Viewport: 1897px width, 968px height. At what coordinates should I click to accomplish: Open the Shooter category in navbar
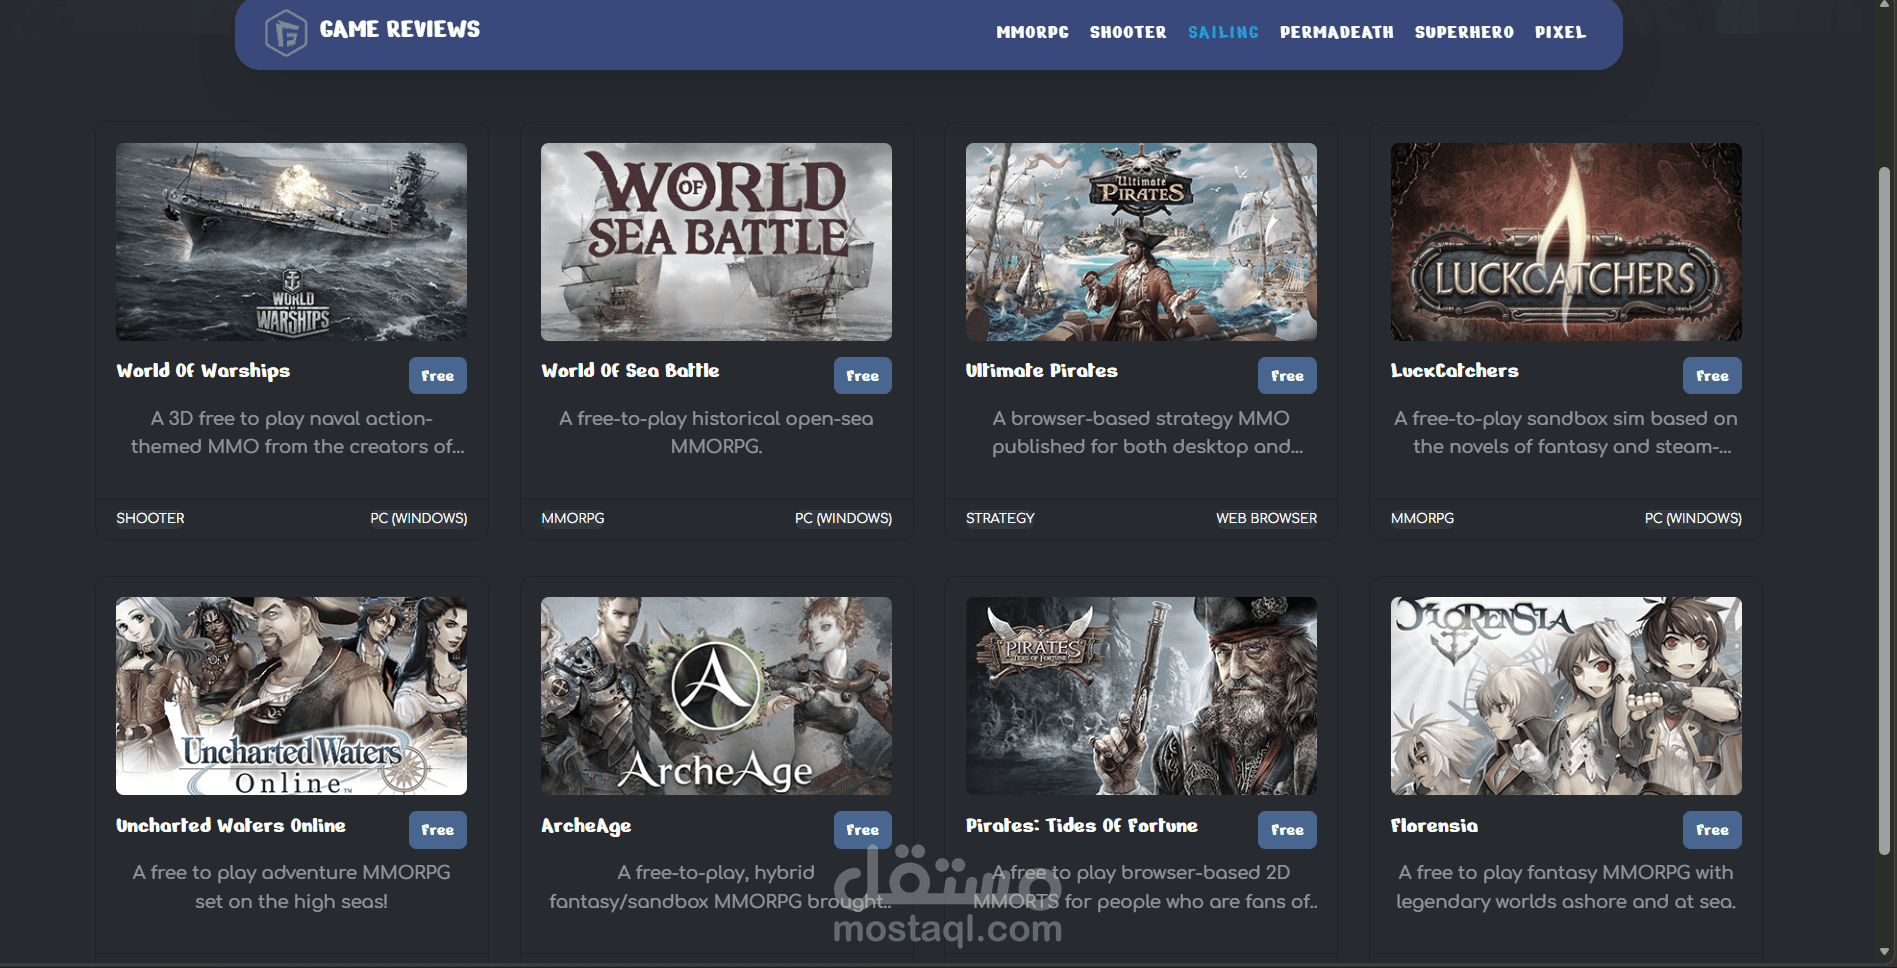[x=1128, y=32]
